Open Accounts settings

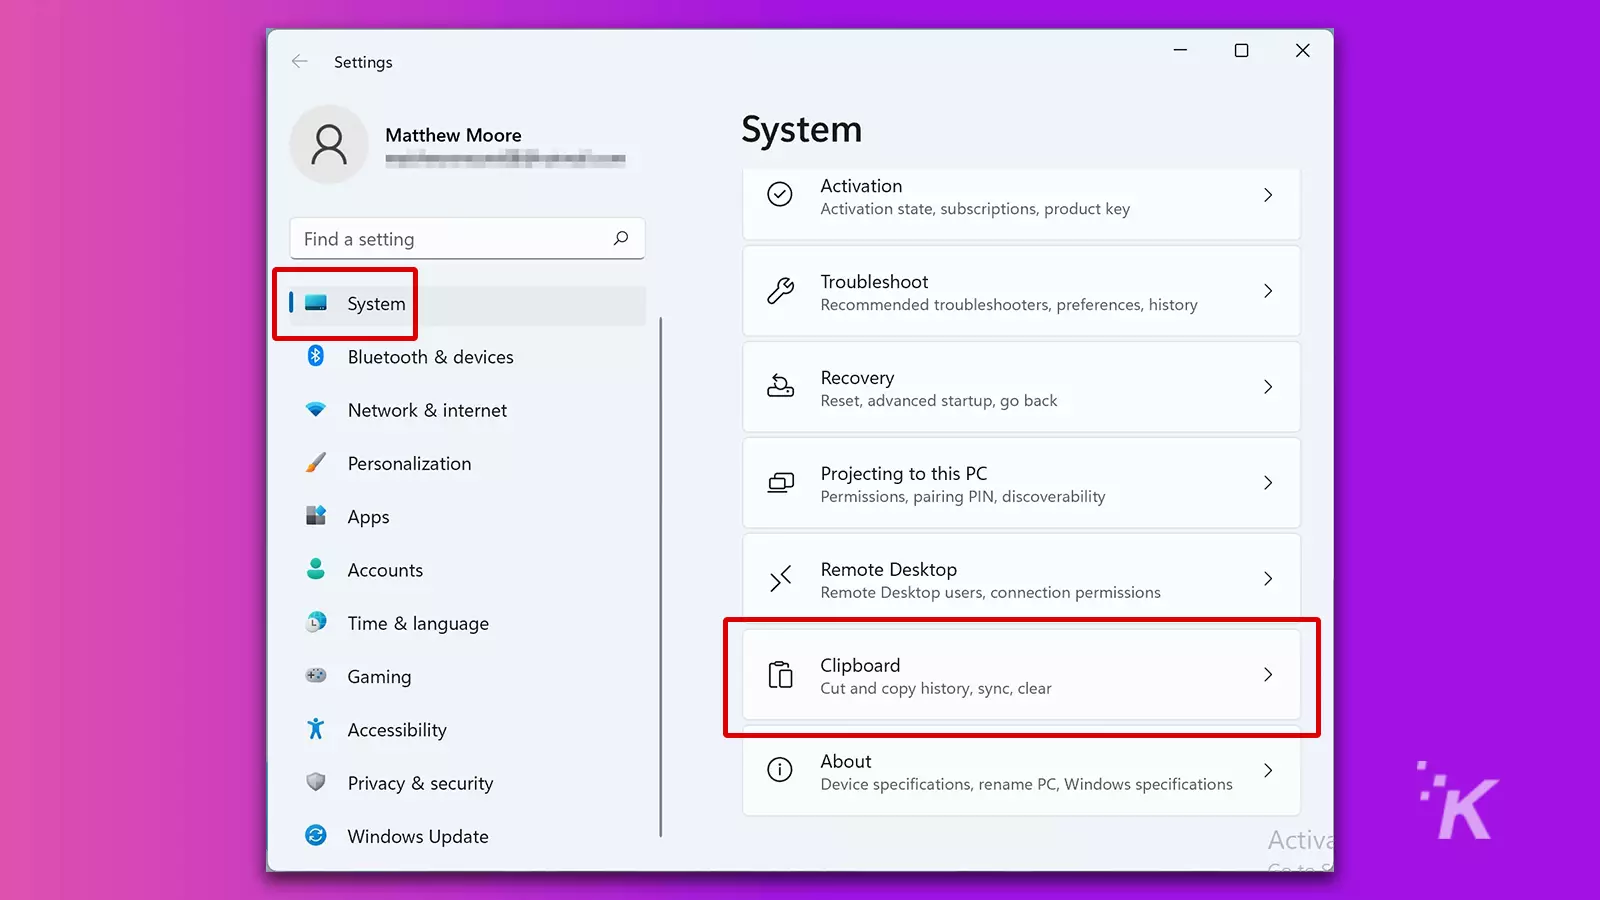click(x=385, y=570)
